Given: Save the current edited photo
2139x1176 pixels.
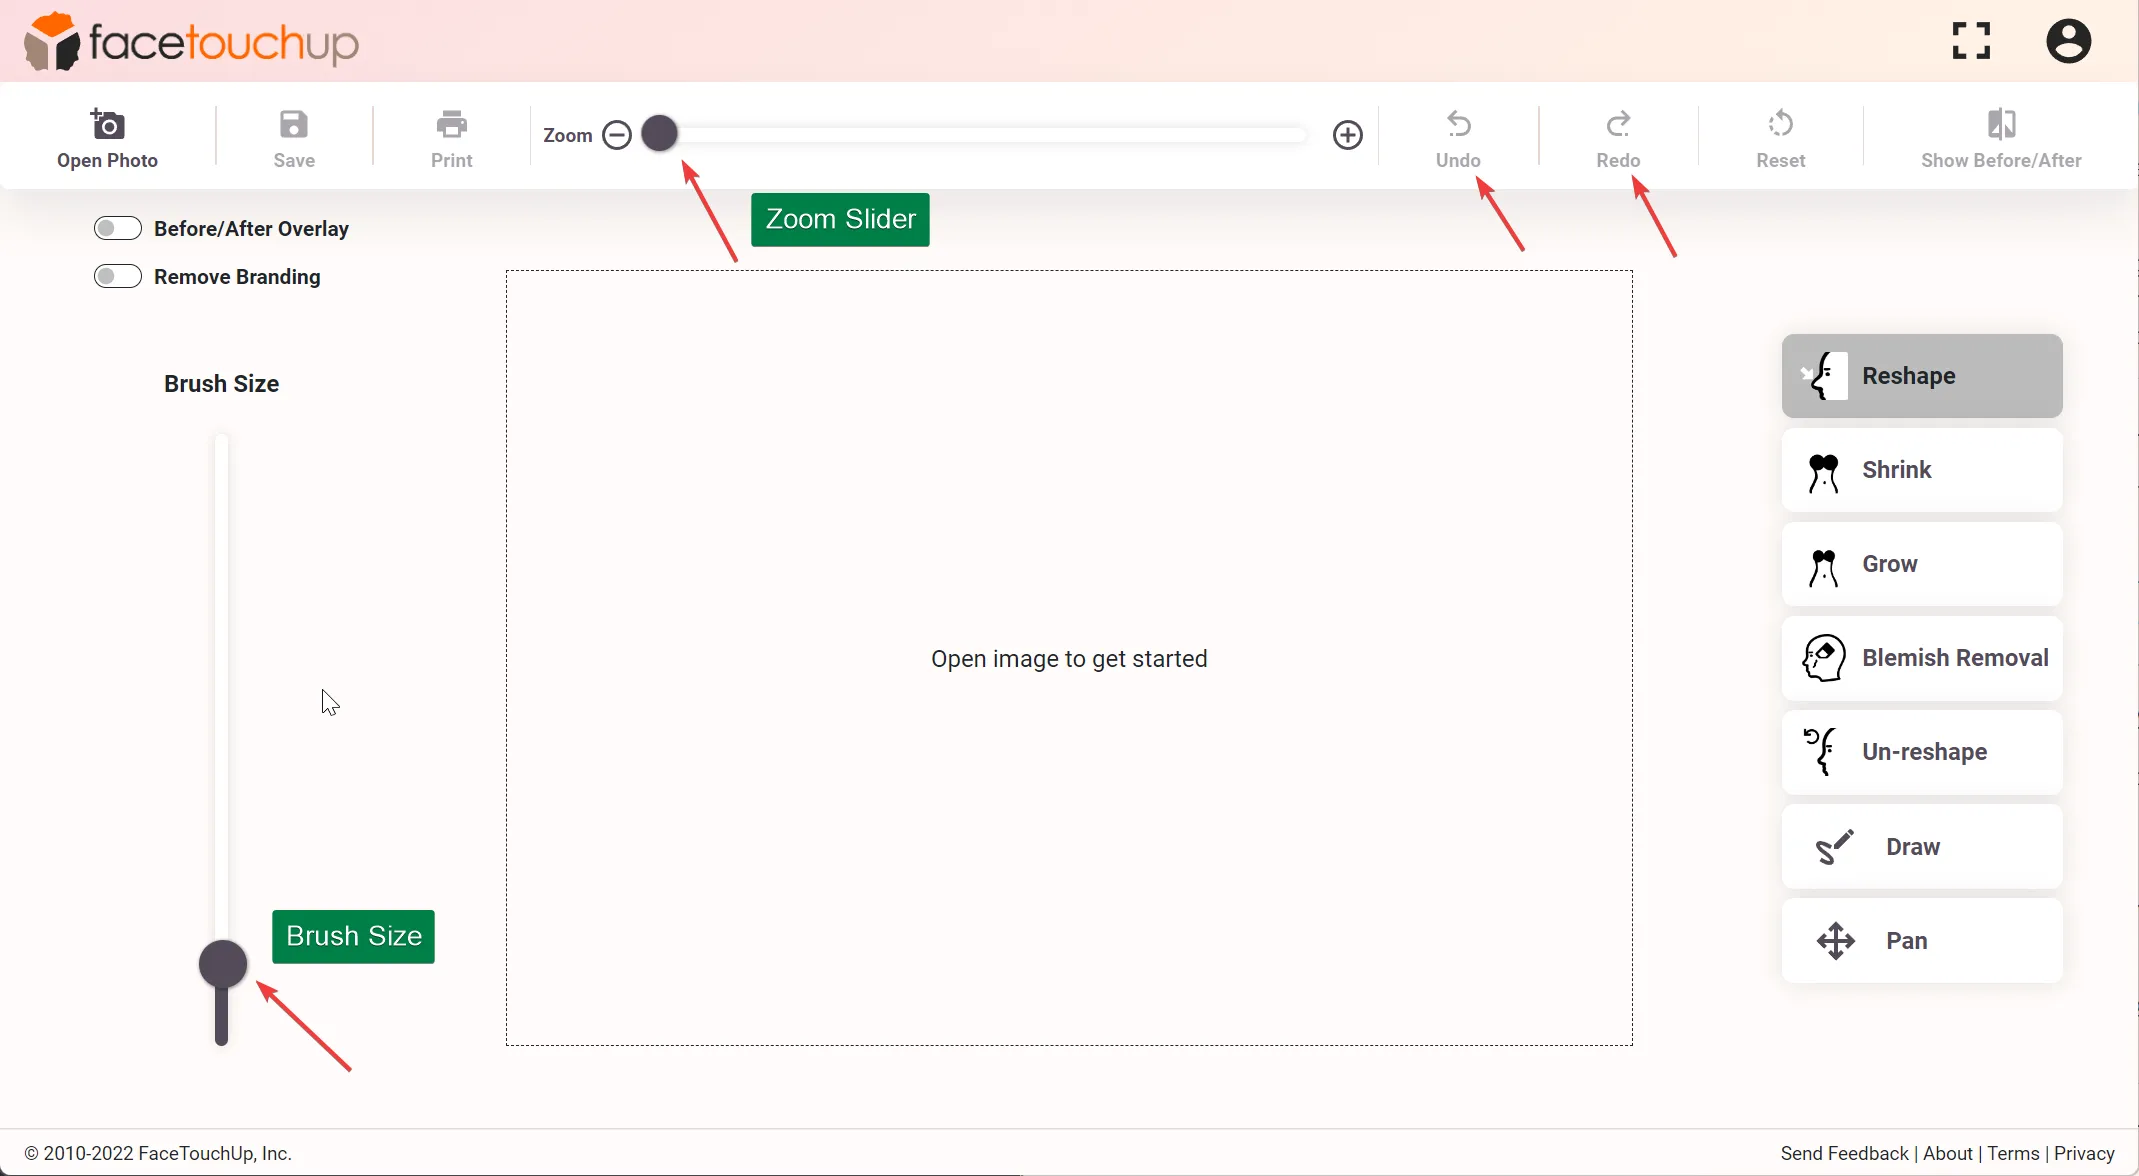Looking at the screenshot, I should point(293,139).
